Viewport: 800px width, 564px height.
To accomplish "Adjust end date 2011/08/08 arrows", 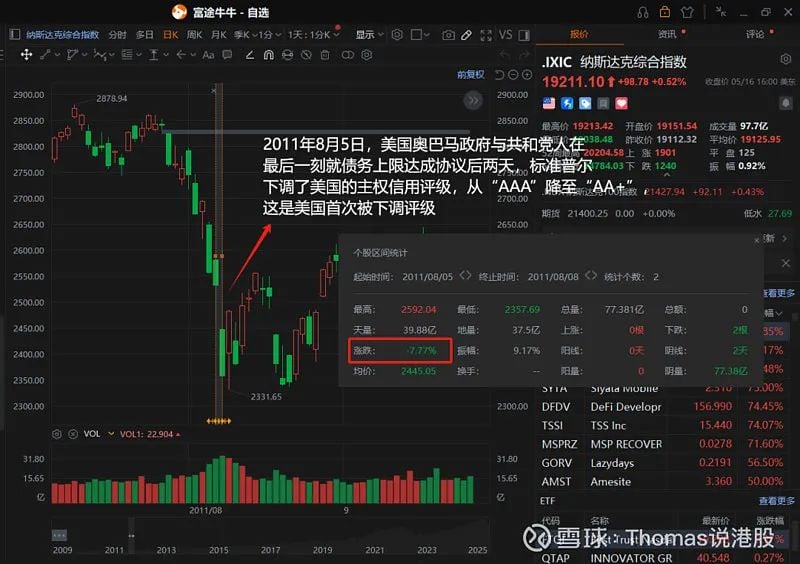I will pyautogui.click(x=591, y=276).
